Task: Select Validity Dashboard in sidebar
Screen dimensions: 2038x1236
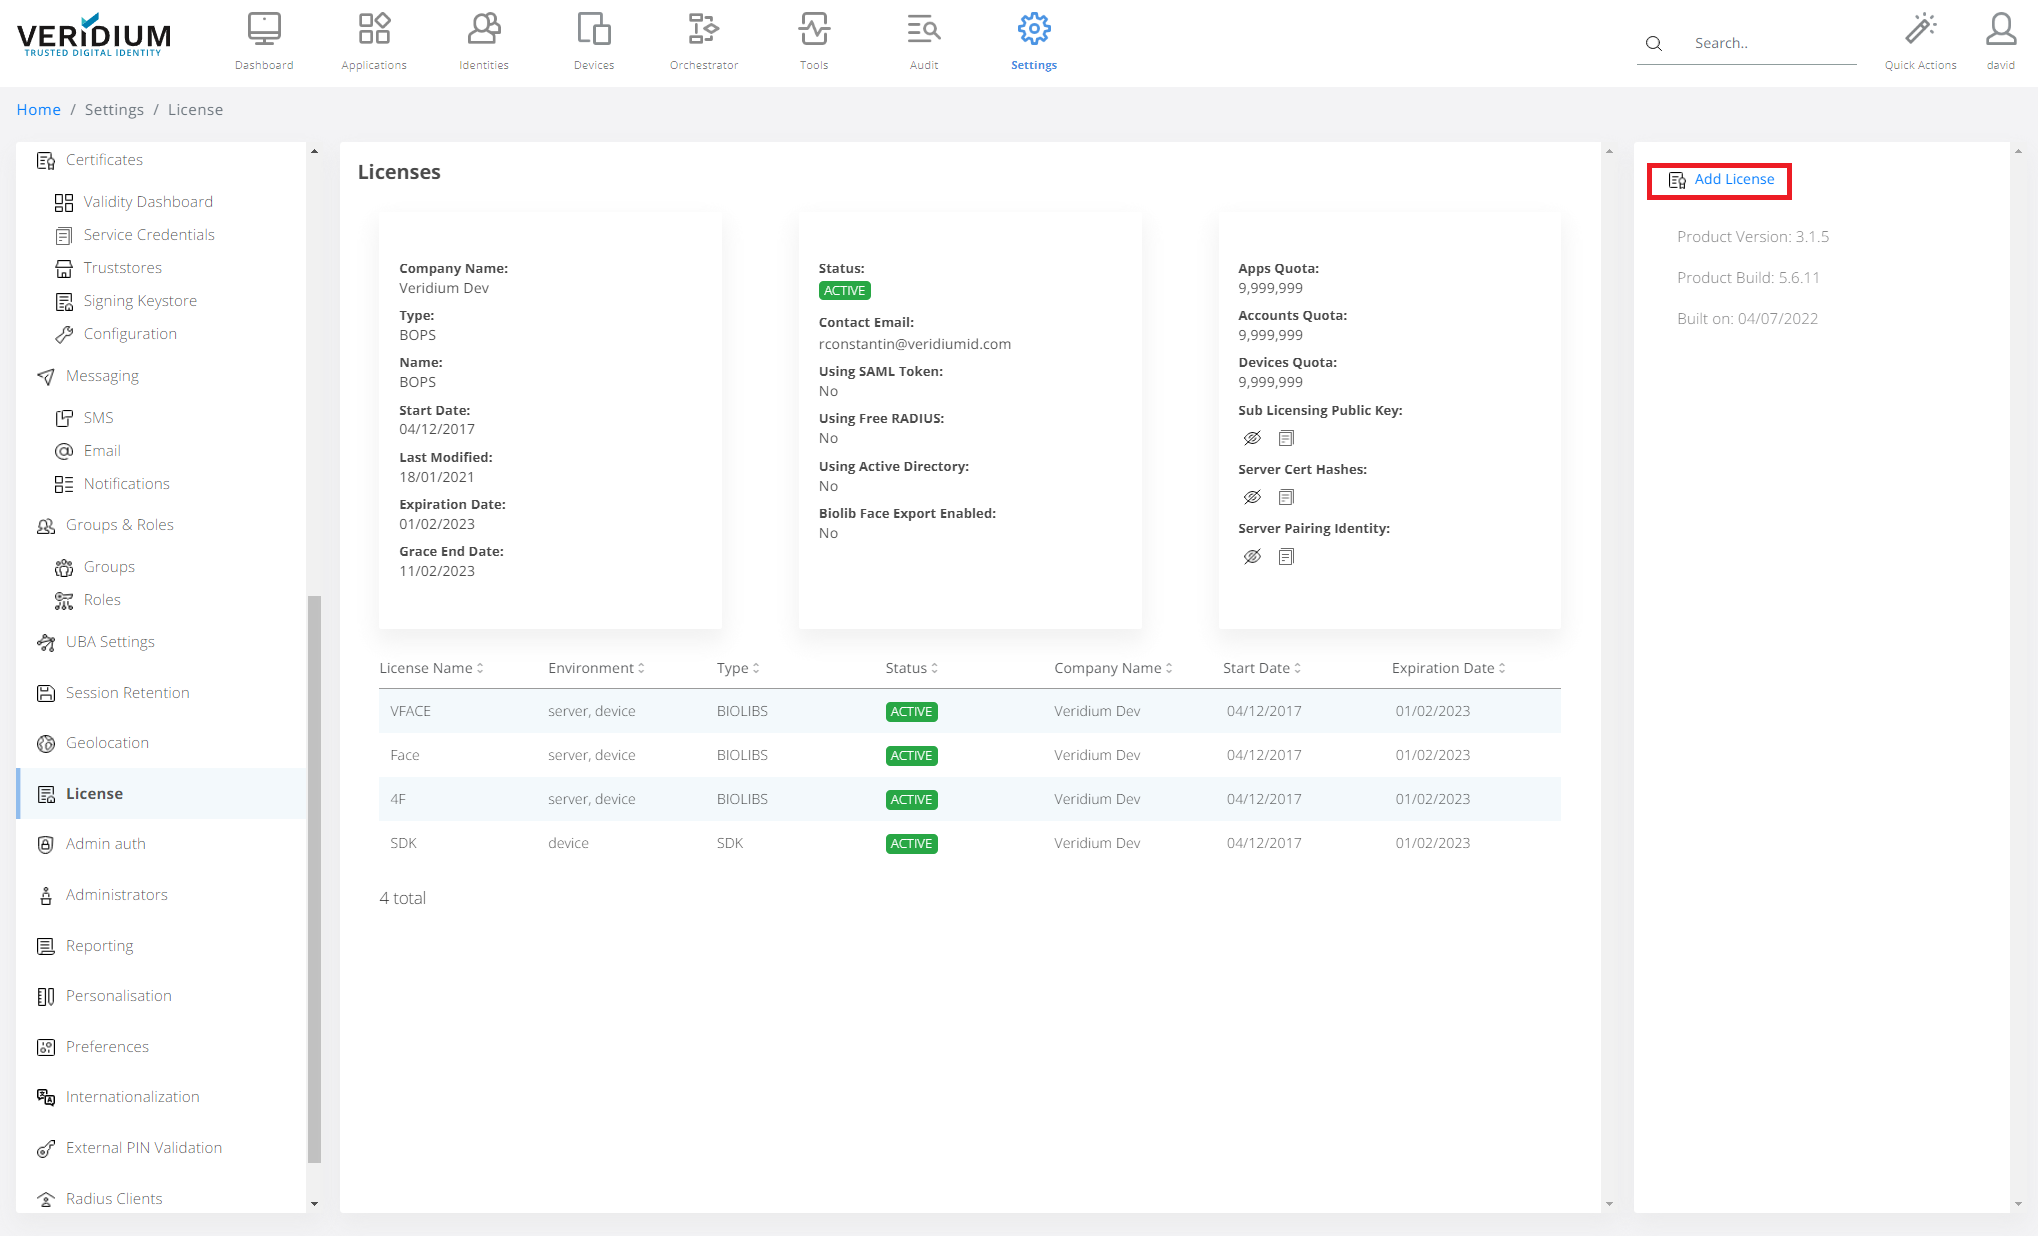Action: (148, 202)
